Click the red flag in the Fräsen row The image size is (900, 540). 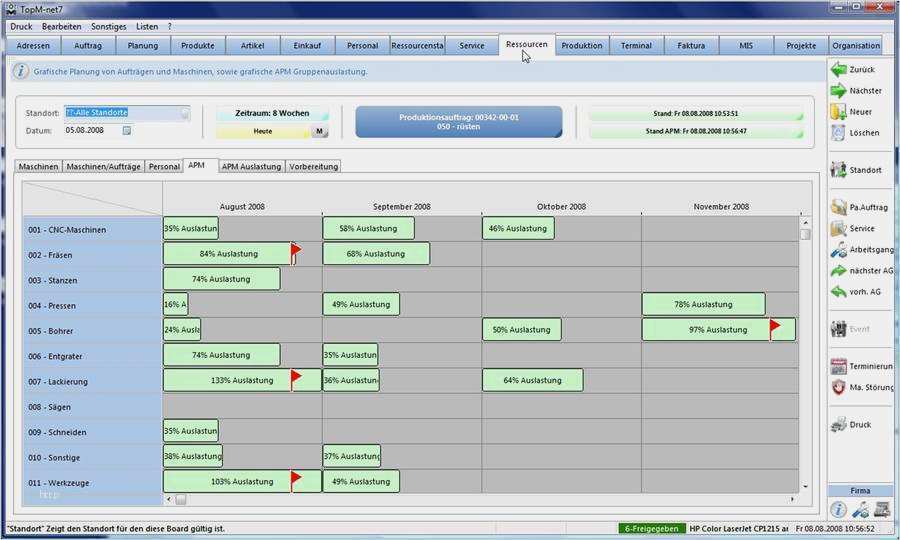tap(296, 251)
